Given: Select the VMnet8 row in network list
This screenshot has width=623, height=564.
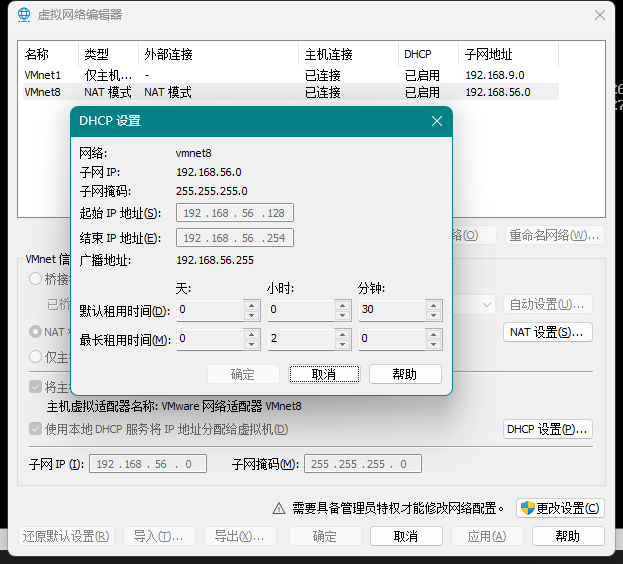Looking at the screenshot, I should [291, 92].
